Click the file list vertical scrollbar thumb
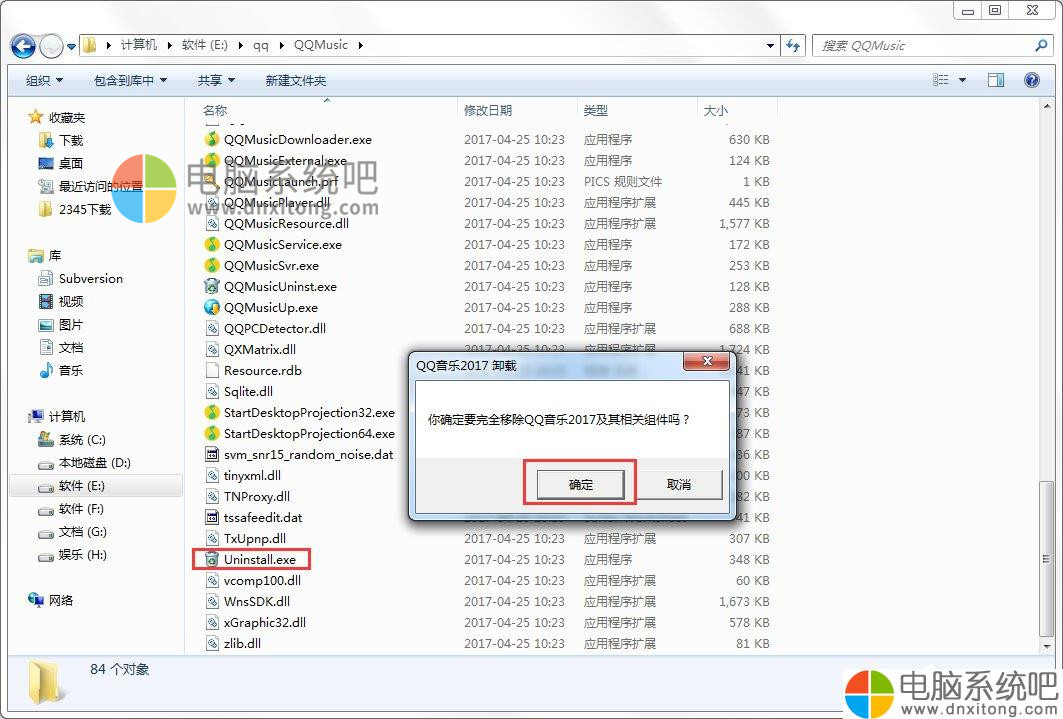Image resolution: width=1063 pixels, height=719 pixels. pos(1047,559)
